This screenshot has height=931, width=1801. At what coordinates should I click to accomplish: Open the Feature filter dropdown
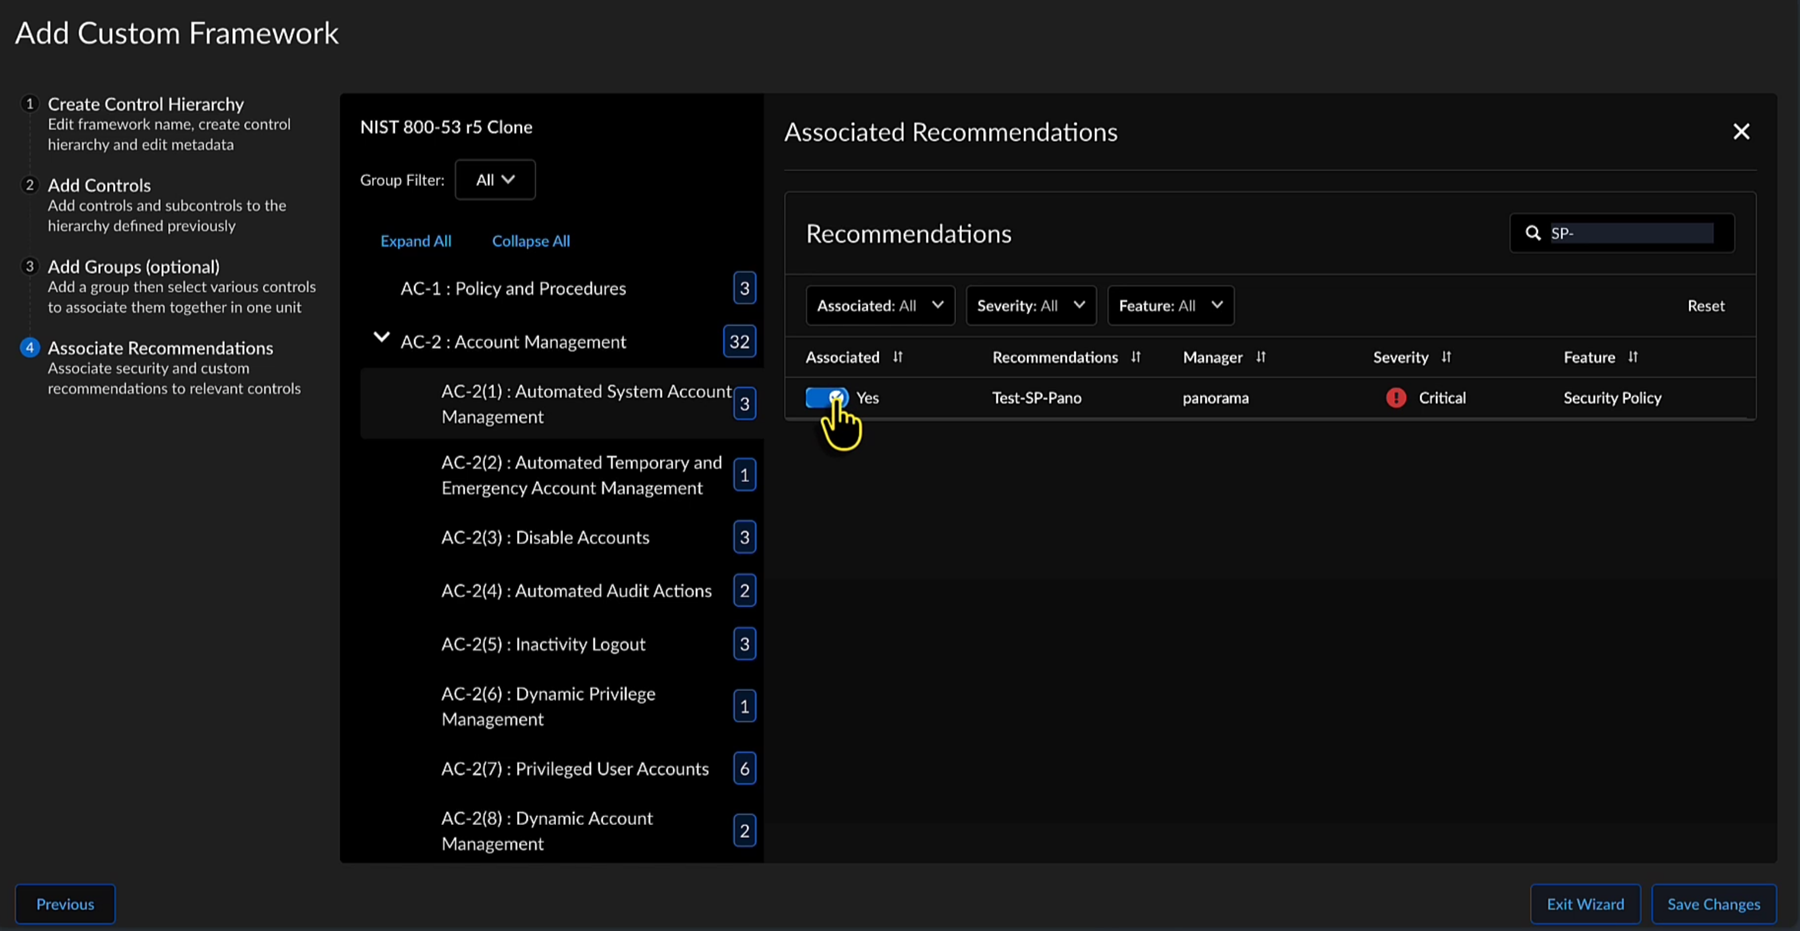point(1170,306)
